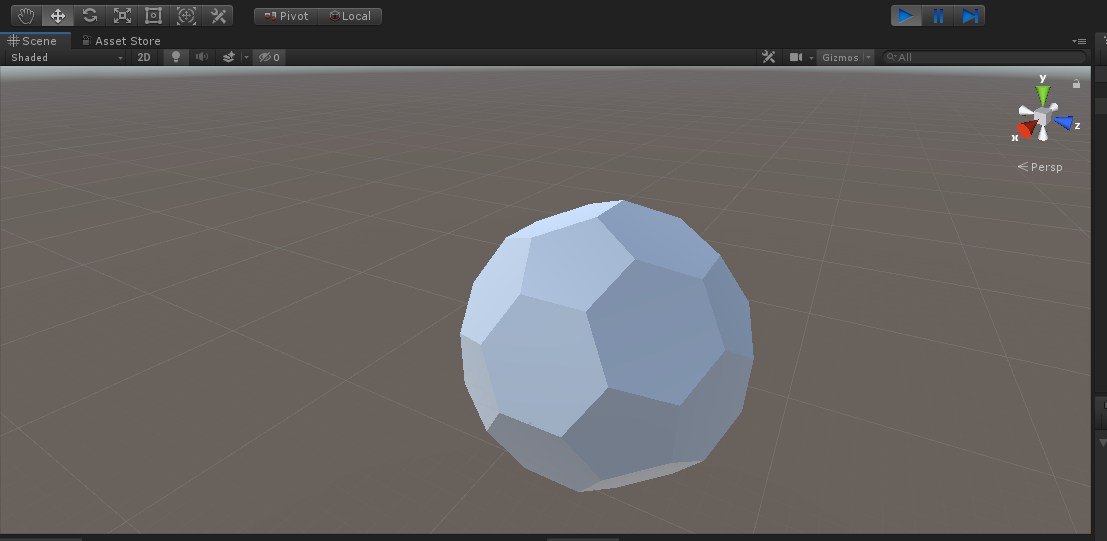The height and width of the screenshot is (541, 1107).
Task: Expand scene camera dropdown arrow
Action: pos(811,57)
